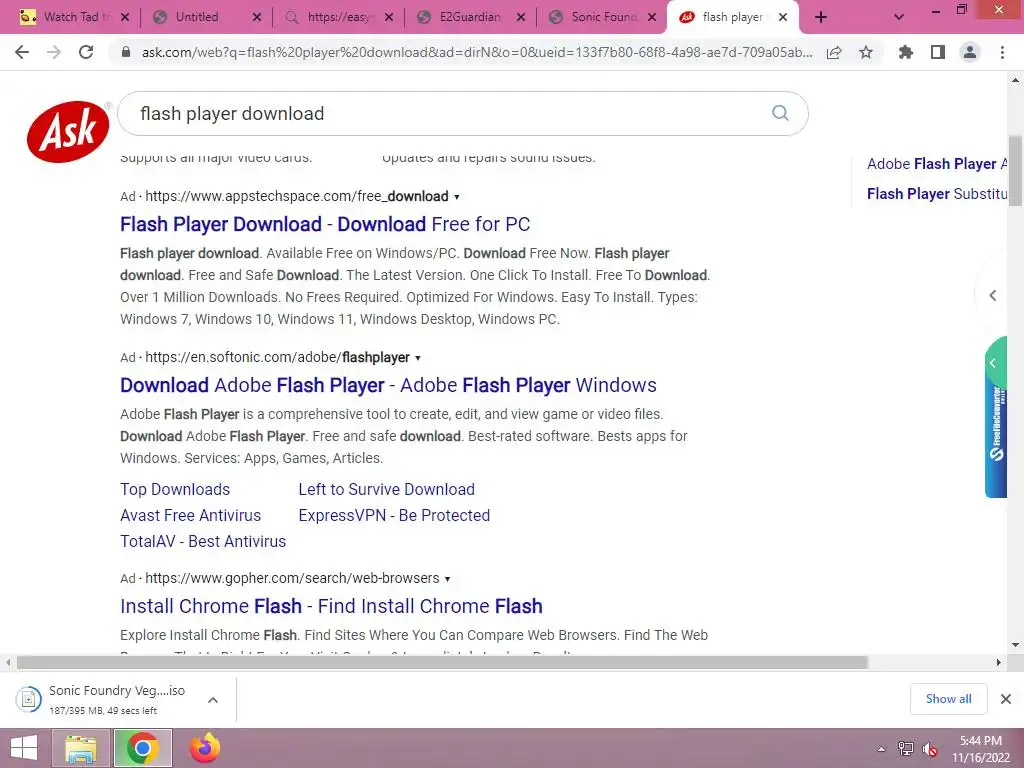Open the Chrome profile avatar
Screen dimensions: 1024x768
pos(970,52)
